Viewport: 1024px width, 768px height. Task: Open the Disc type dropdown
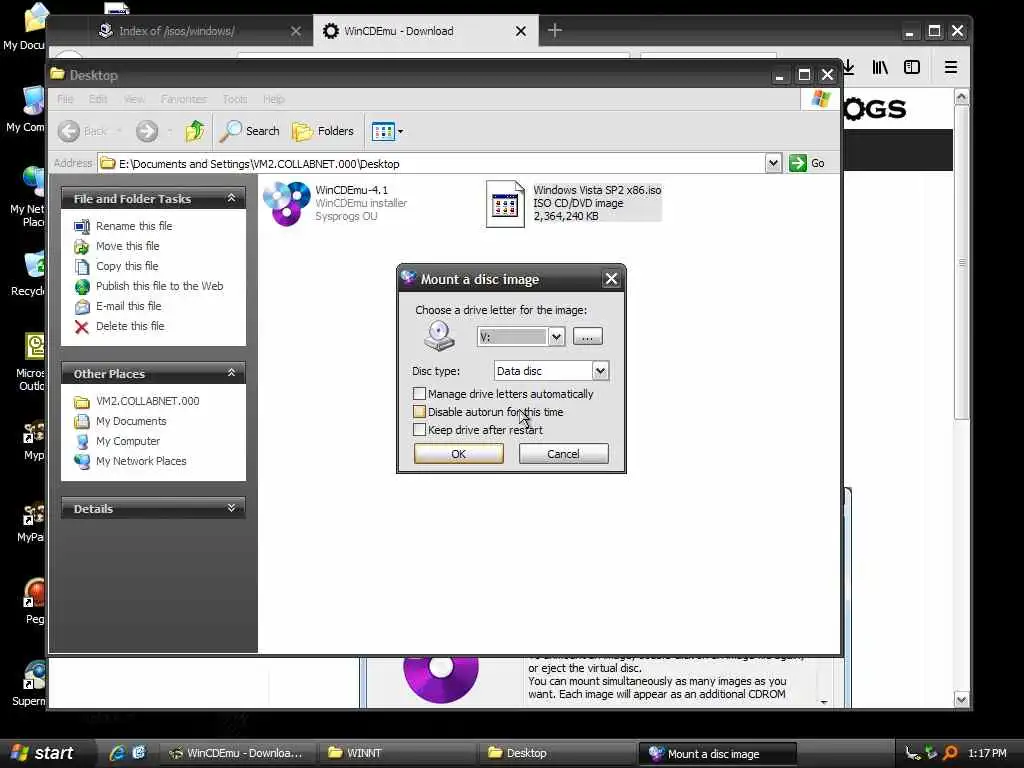[600, 371]
